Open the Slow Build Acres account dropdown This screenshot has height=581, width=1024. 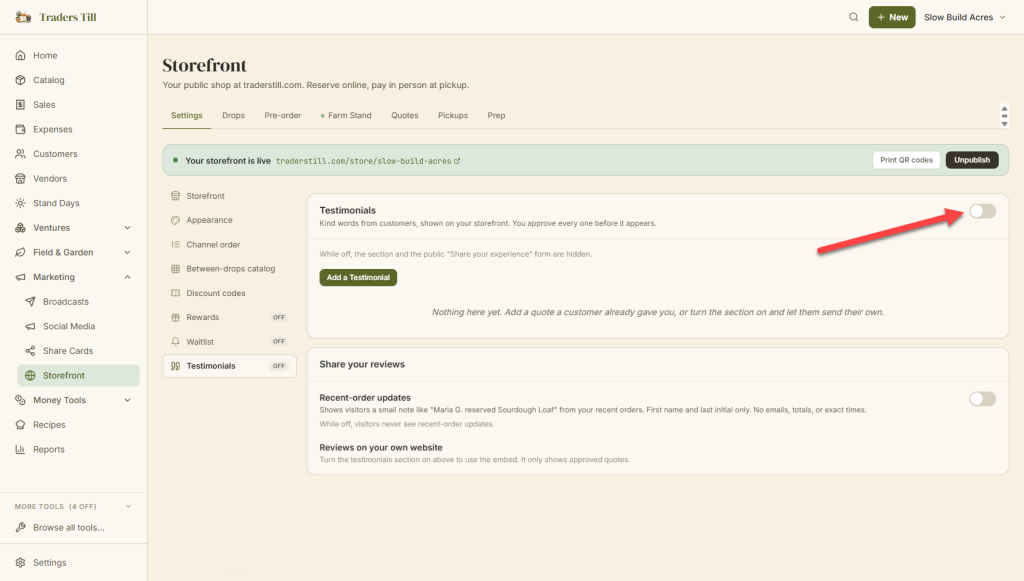965,17
